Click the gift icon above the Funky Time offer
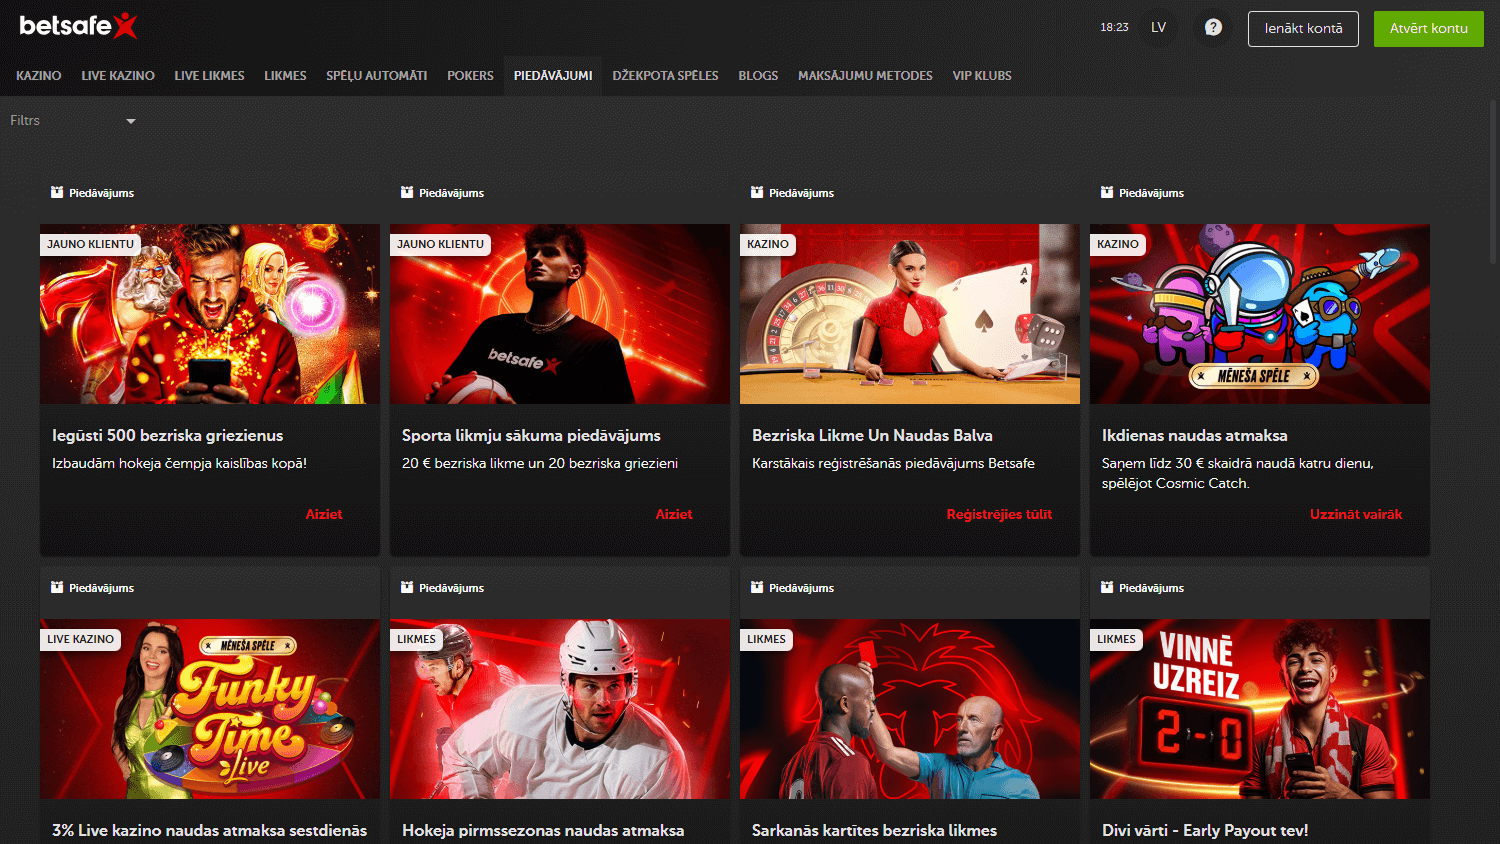The width and height of the screenshot is (1500, 844). pyautogui.click(x=56, y=587)
